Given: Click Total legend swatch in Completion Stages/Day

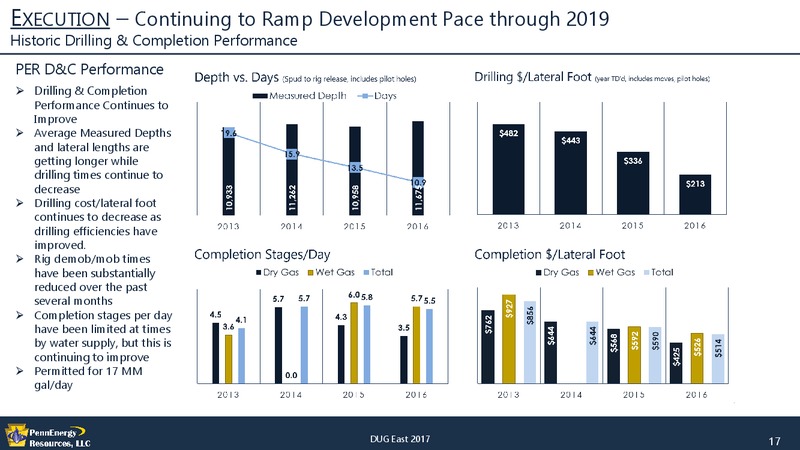Looking at the screenshot, I should tap(367, 272).
